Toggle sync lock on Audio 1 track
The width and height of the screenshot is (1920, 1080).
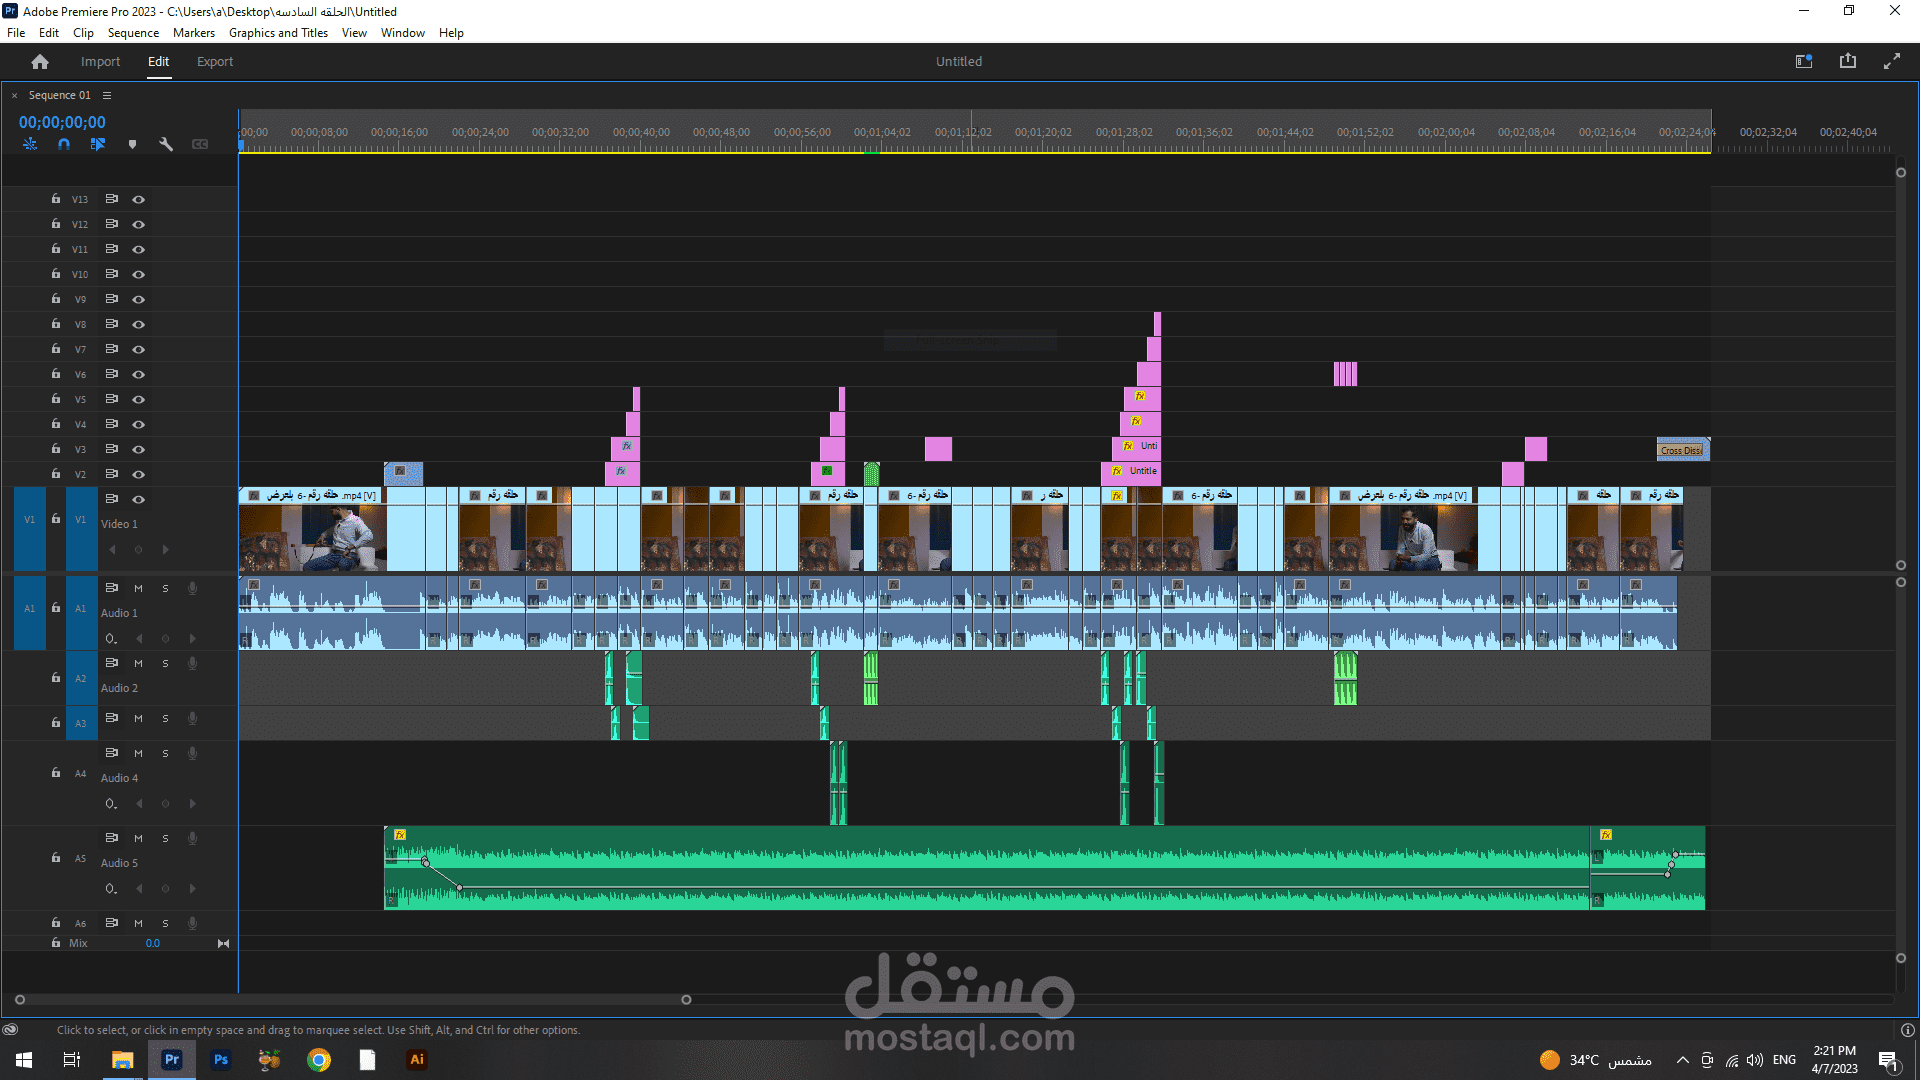tap(112, 588)
